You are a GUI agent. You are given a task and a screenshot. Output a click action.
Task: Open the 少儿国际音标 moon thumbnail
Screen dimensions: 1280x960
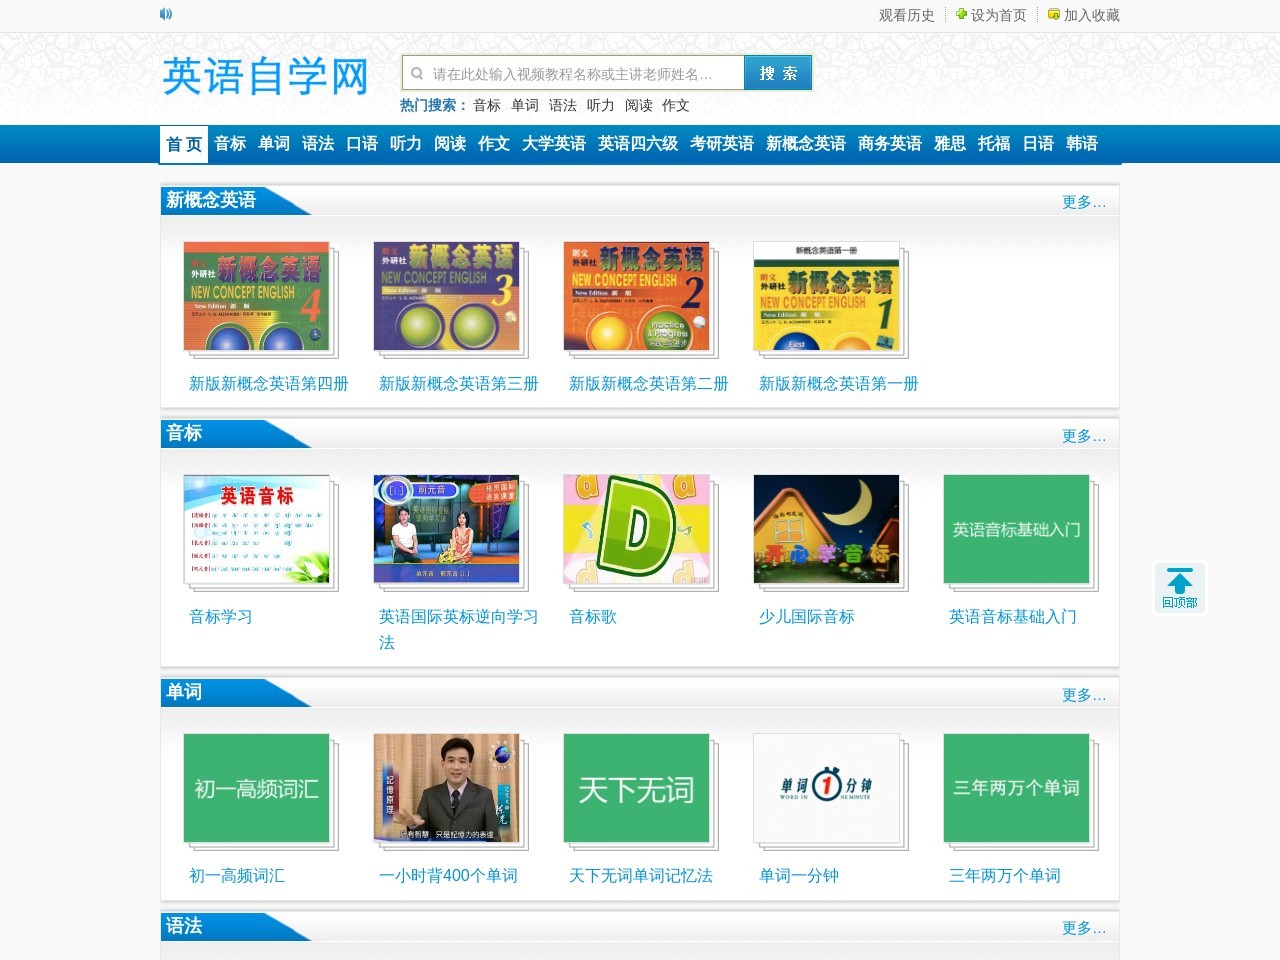[827, 529]
